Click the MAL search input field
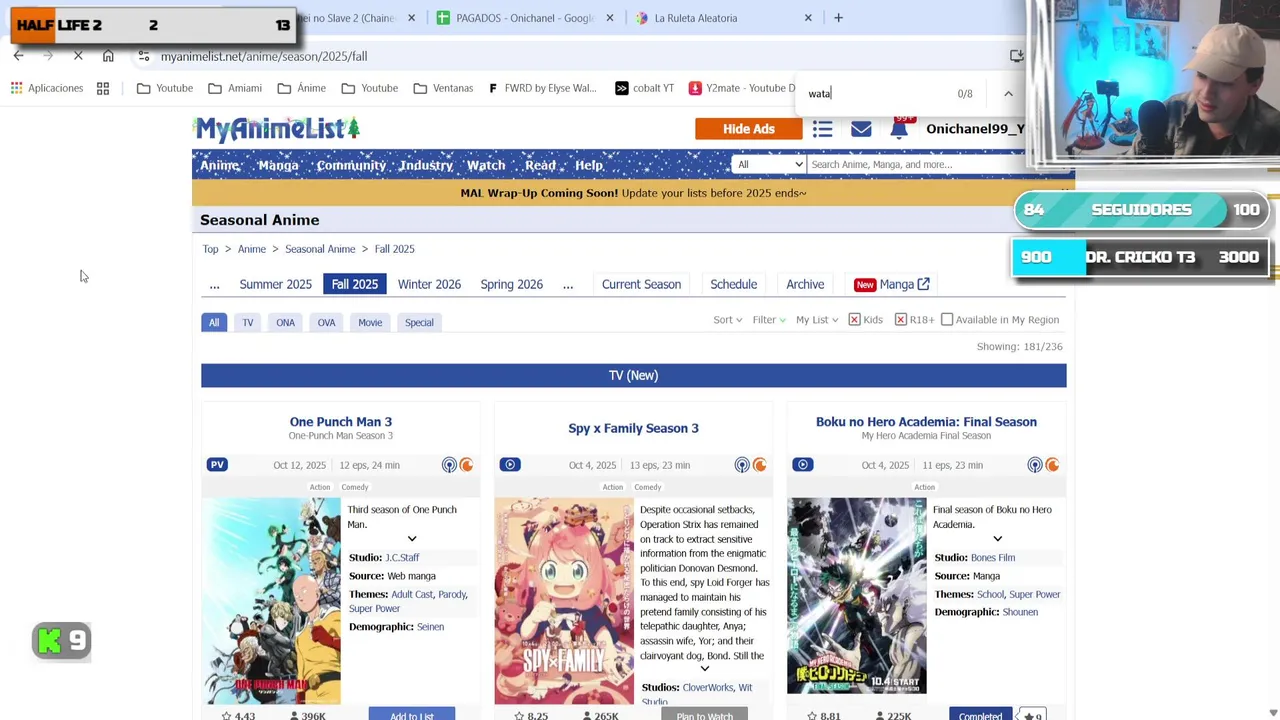1280x720 pixels. pos(915,165)
